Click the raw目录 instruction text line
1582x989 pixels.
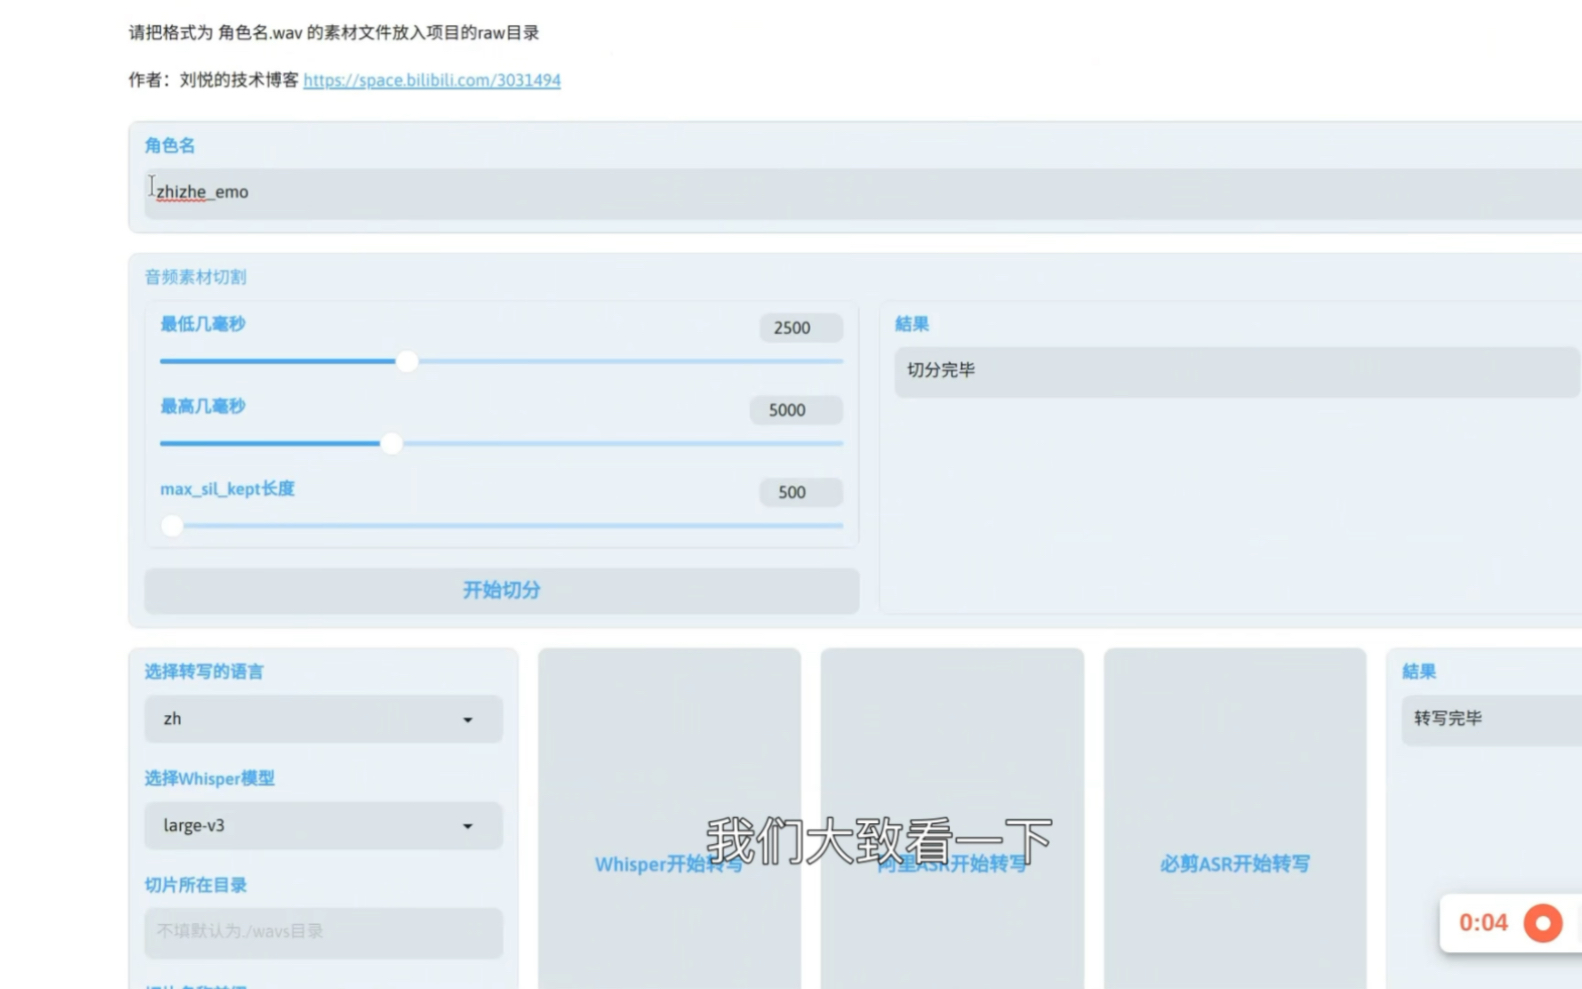tap(334, 33)
